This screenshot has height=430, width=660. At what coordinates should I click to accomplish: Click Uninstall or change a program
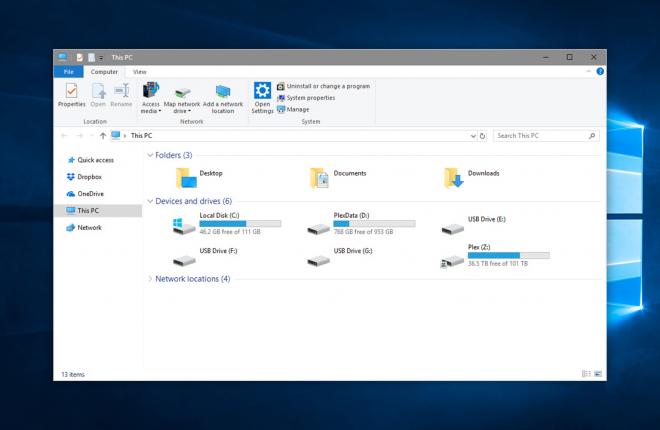tap(327, 86)
